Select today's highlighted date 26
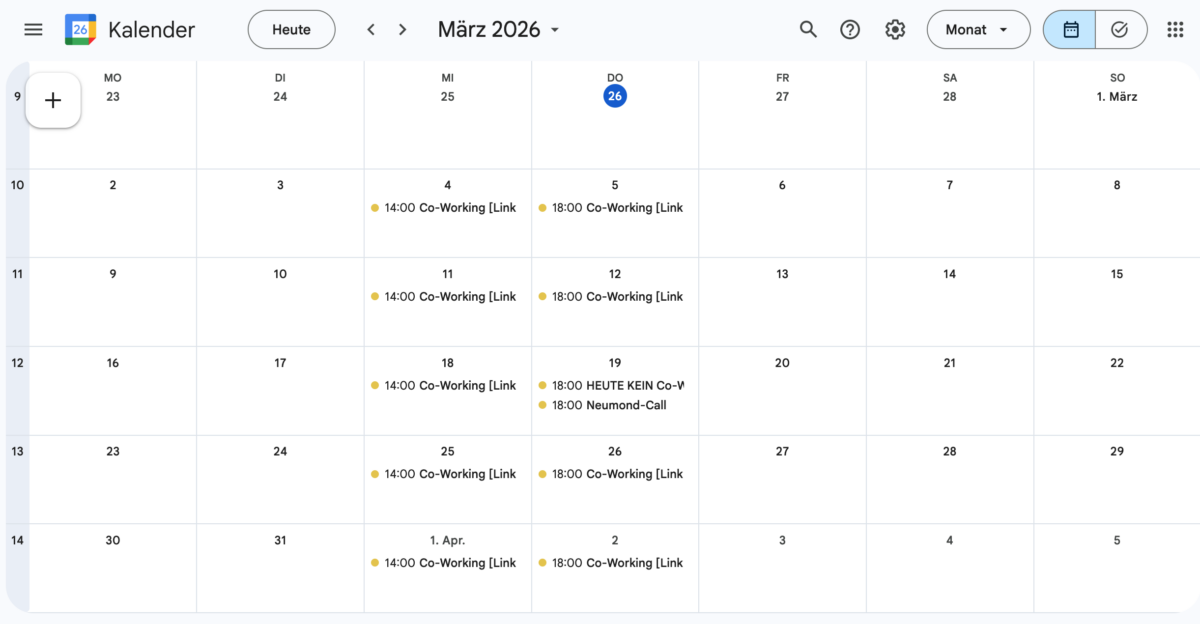Image resolution: width=1200 pixels, height=624 pixels. [615, 97]
